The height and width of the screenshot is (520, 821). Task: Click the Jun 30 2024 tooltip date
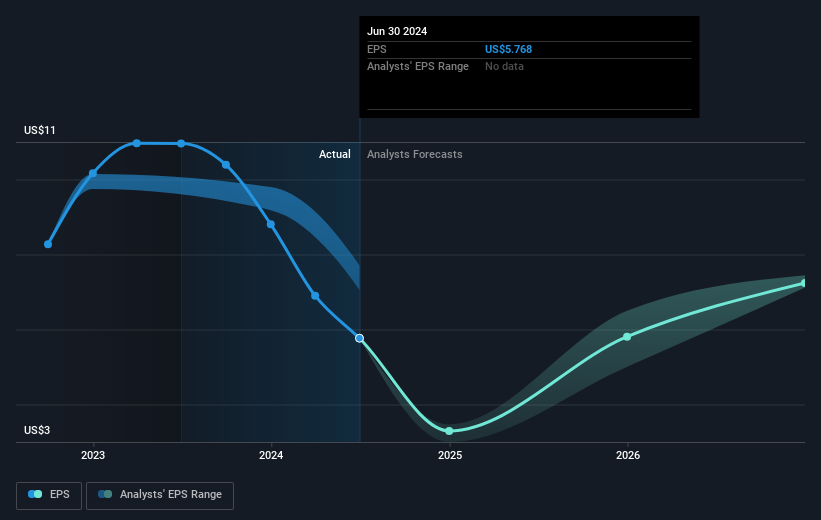[397, 31]
